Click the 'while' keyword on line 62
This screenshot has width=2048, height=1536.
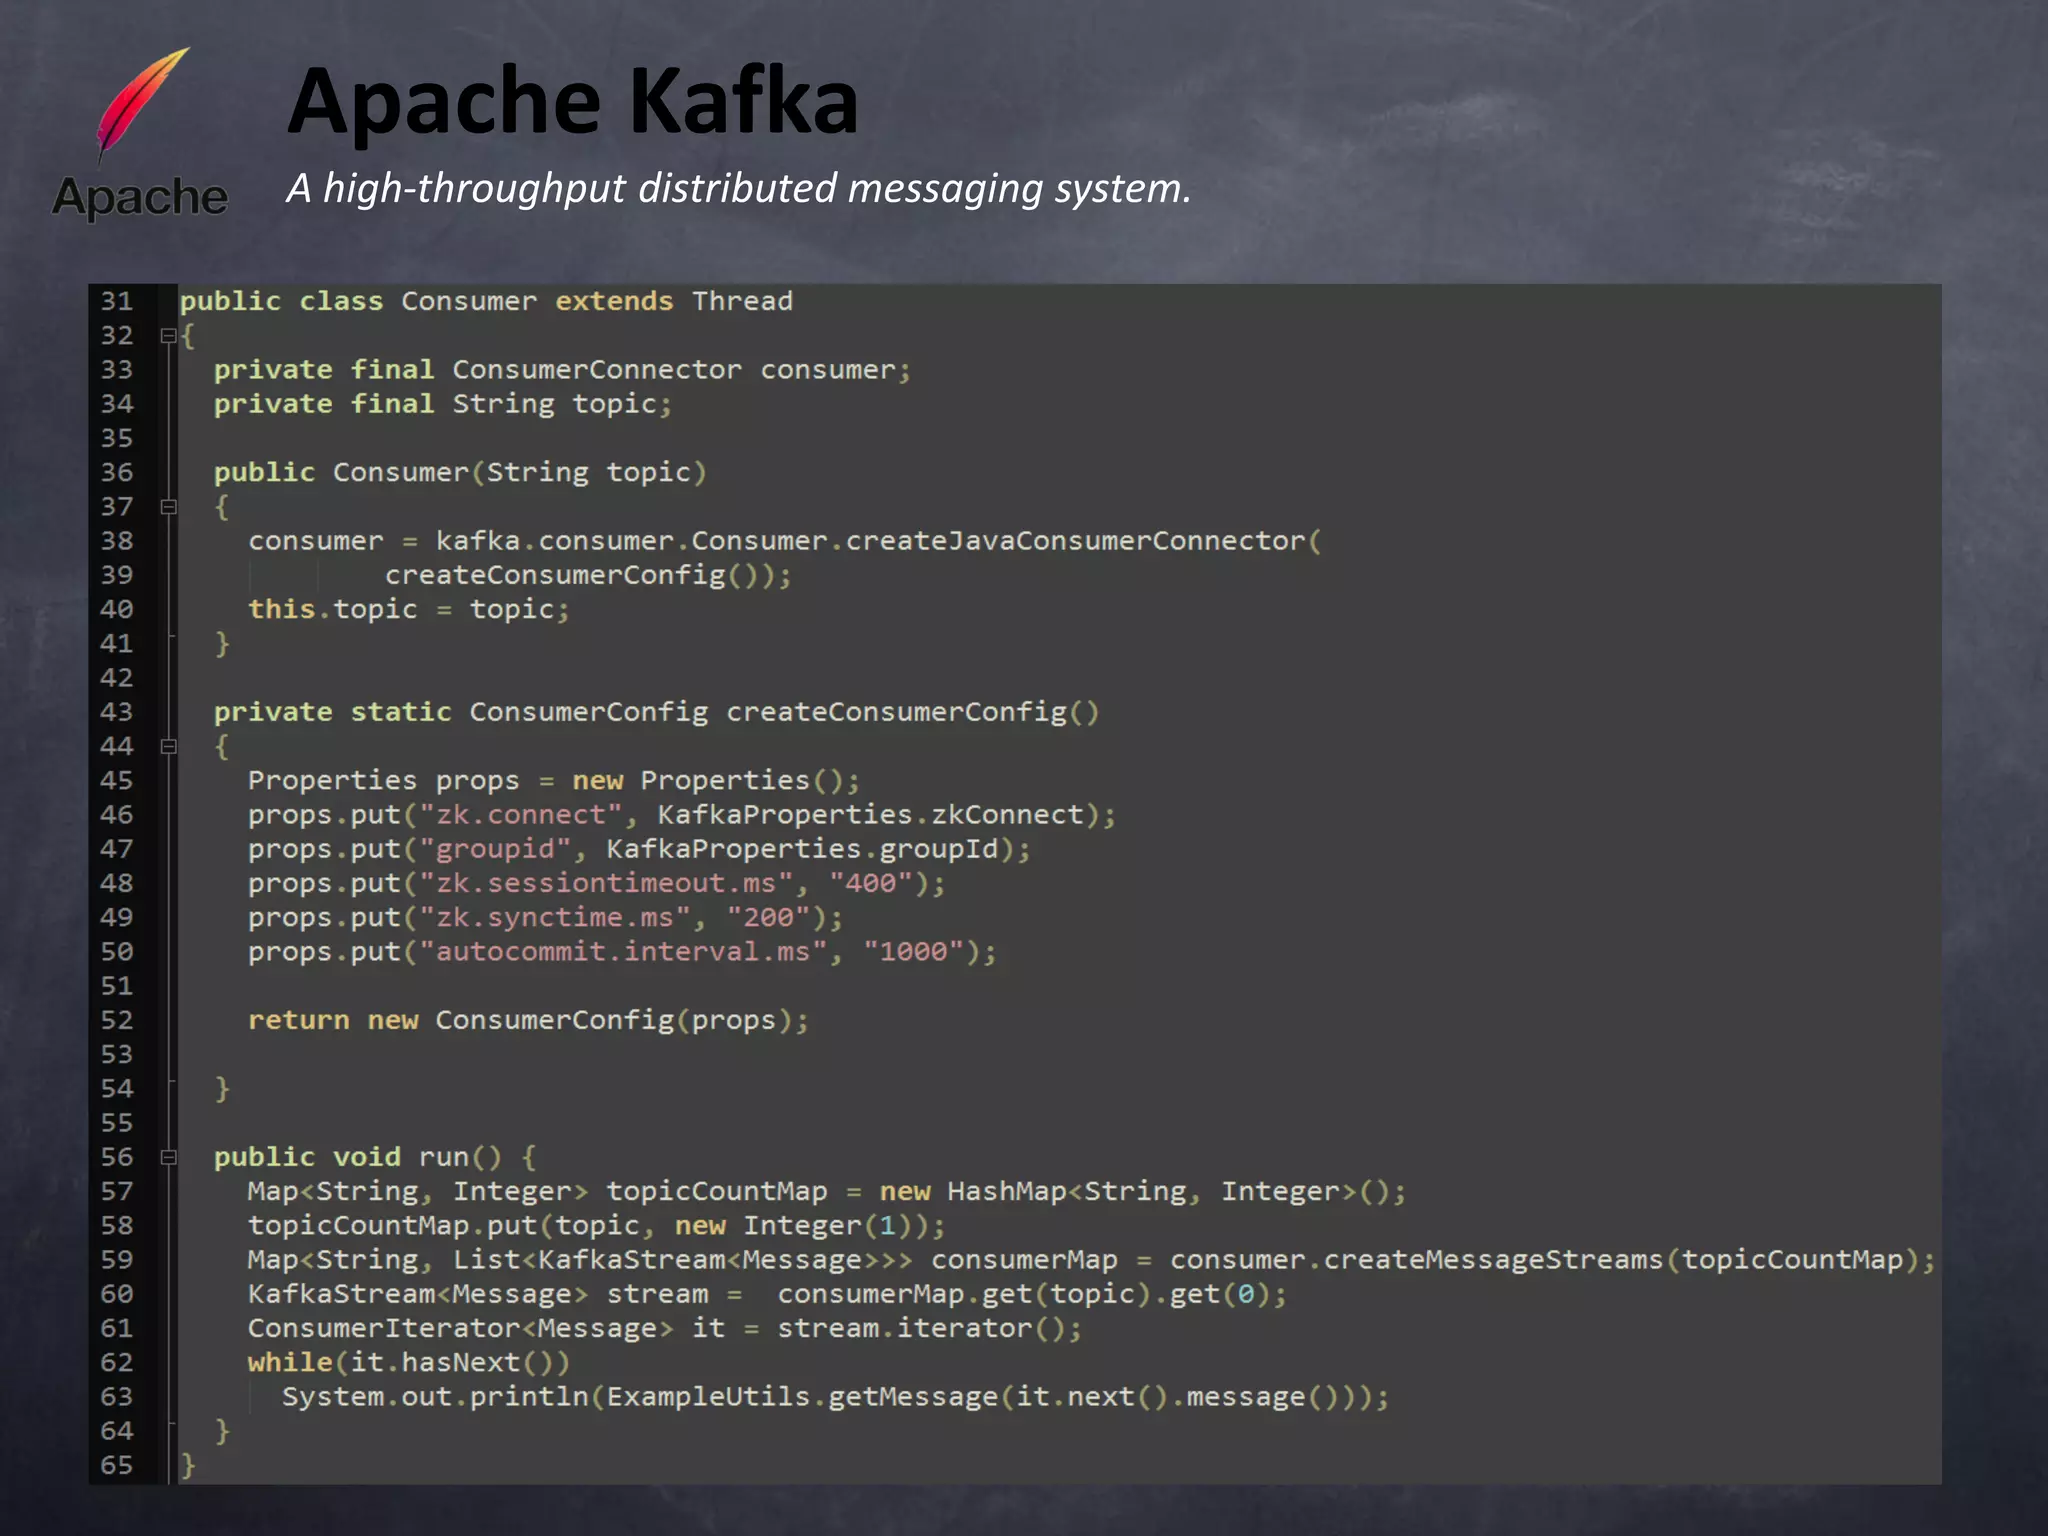[x=290, y=1362]
